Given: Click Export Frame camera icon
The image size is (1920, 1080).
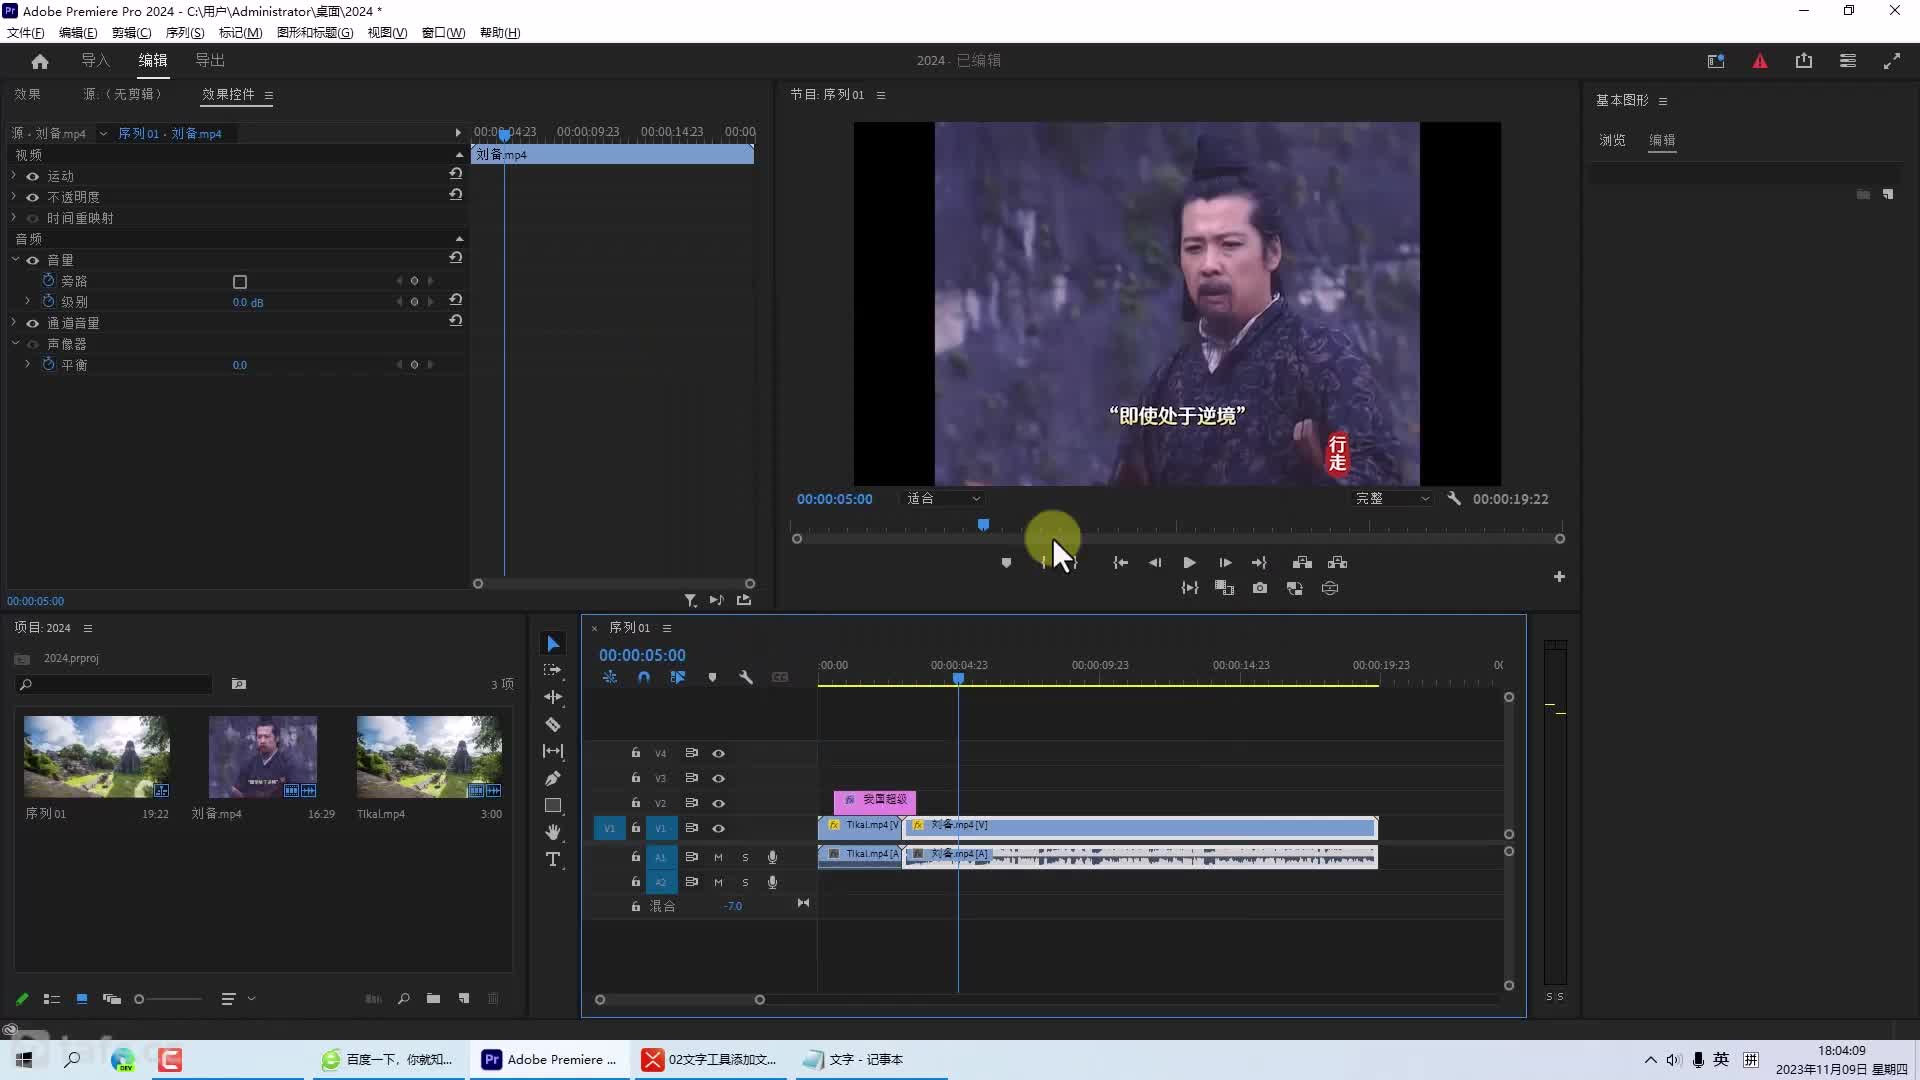Looking at the screenshot, I should coord(1260,588).
